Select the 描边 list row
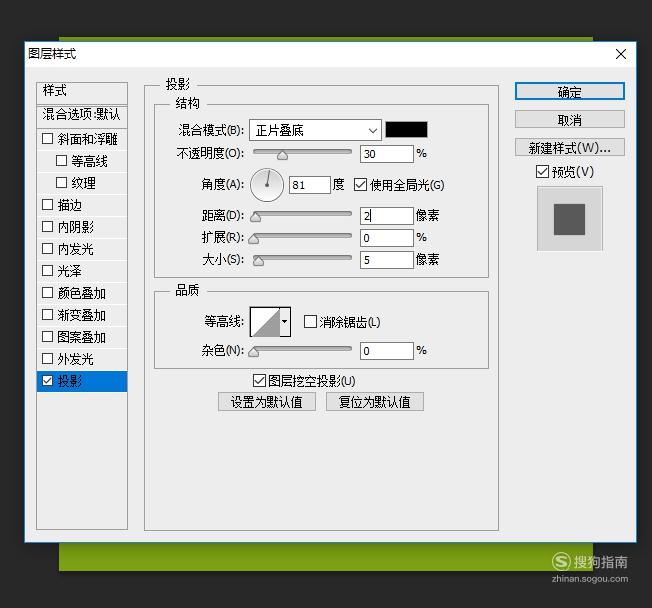Viewport: 652px width, 608px height. [82, 205]
